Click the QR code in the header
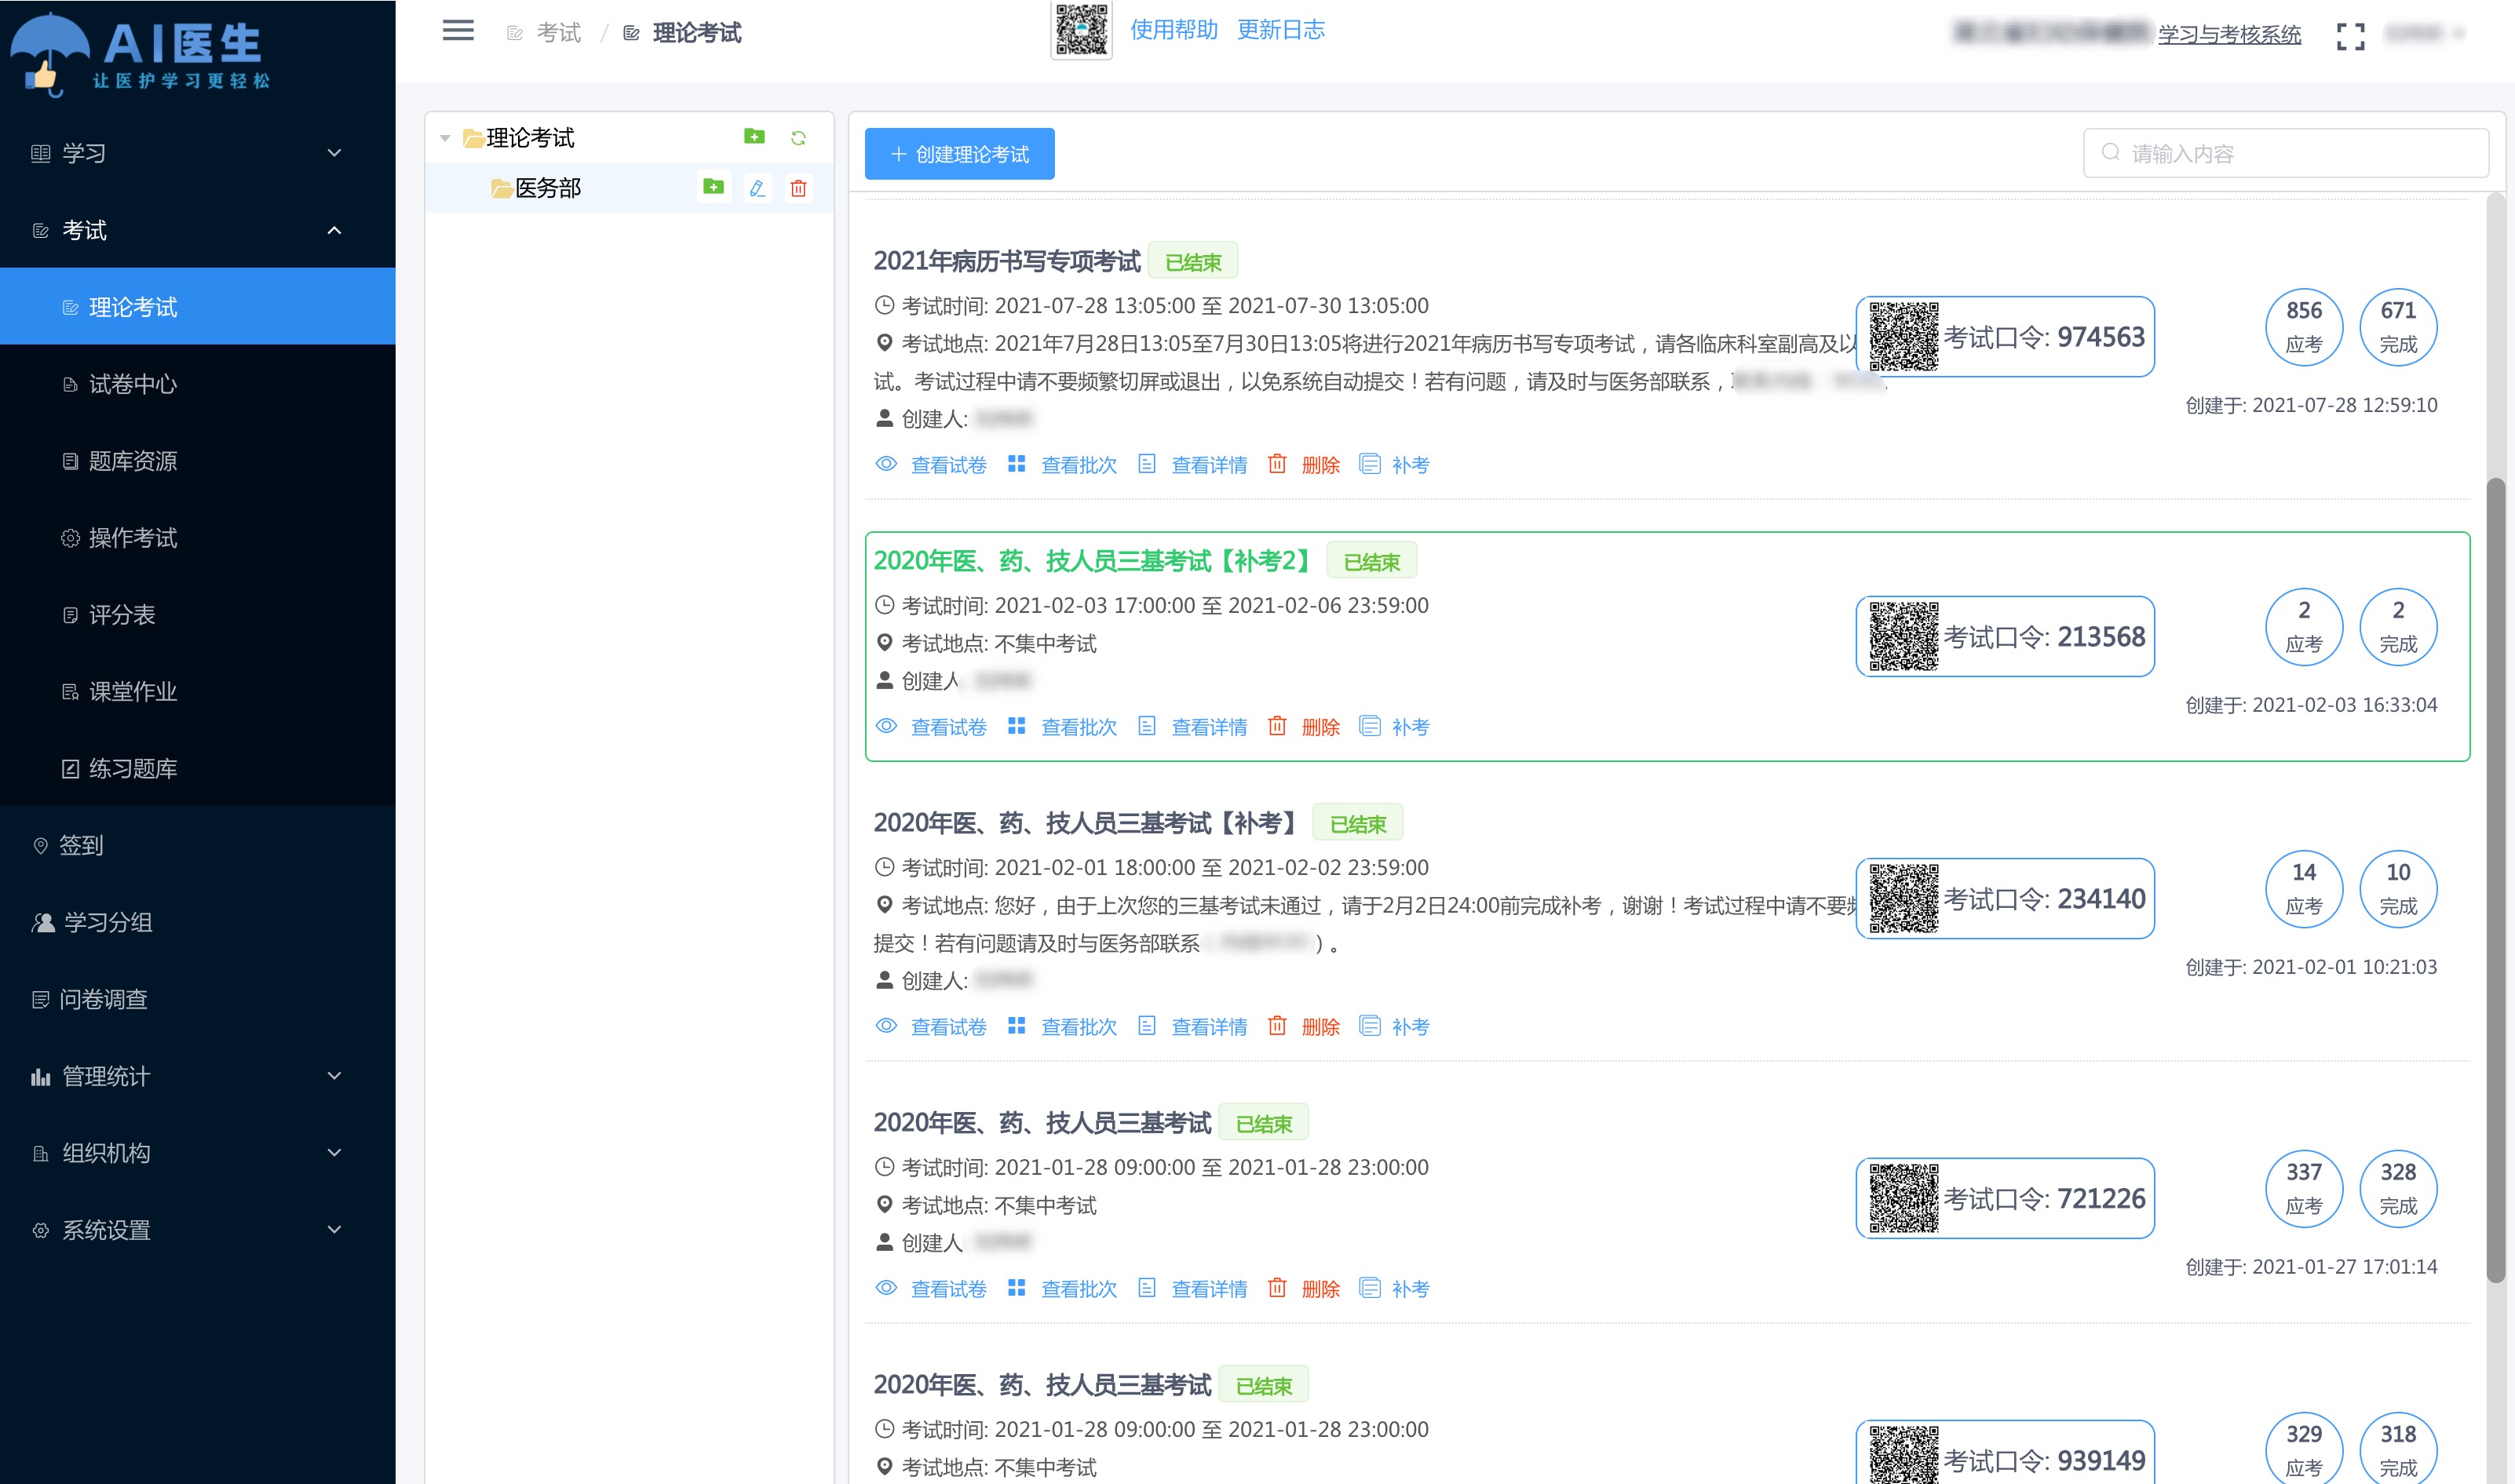 pyautogui.click(x=1081, y=30)
